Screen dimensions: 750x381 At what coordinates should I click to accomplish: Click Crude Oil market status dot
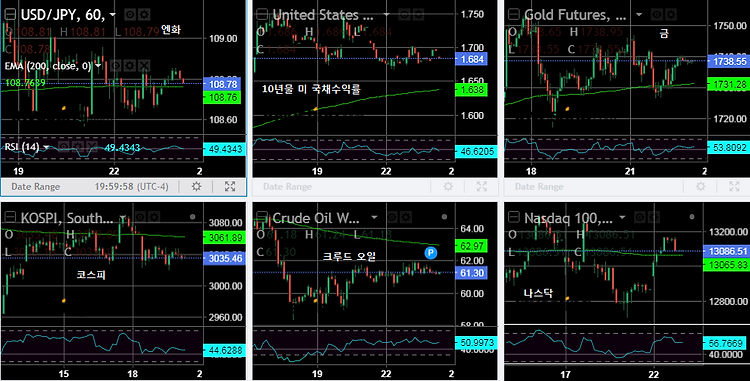[444, 217]
